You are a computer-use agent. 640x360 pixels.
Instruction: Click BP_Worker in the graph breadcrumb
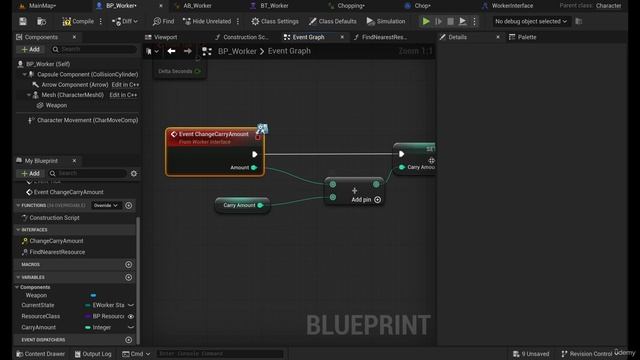237,51
